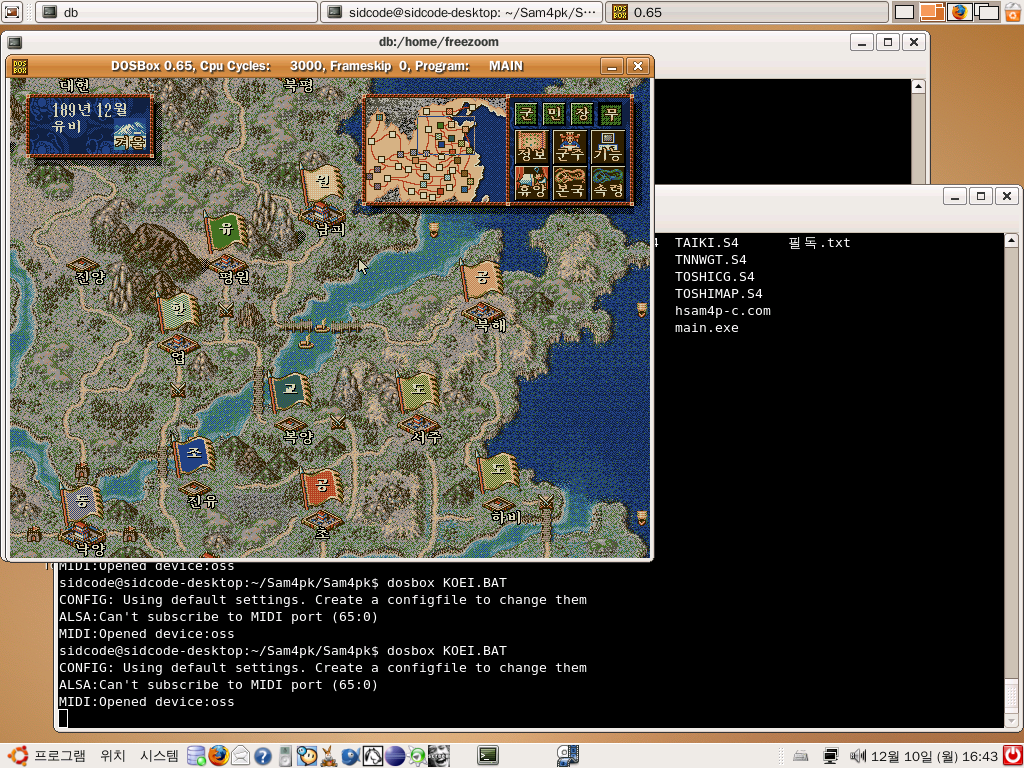
Task: Click the 남피 castle on the map
Action: 321,214
